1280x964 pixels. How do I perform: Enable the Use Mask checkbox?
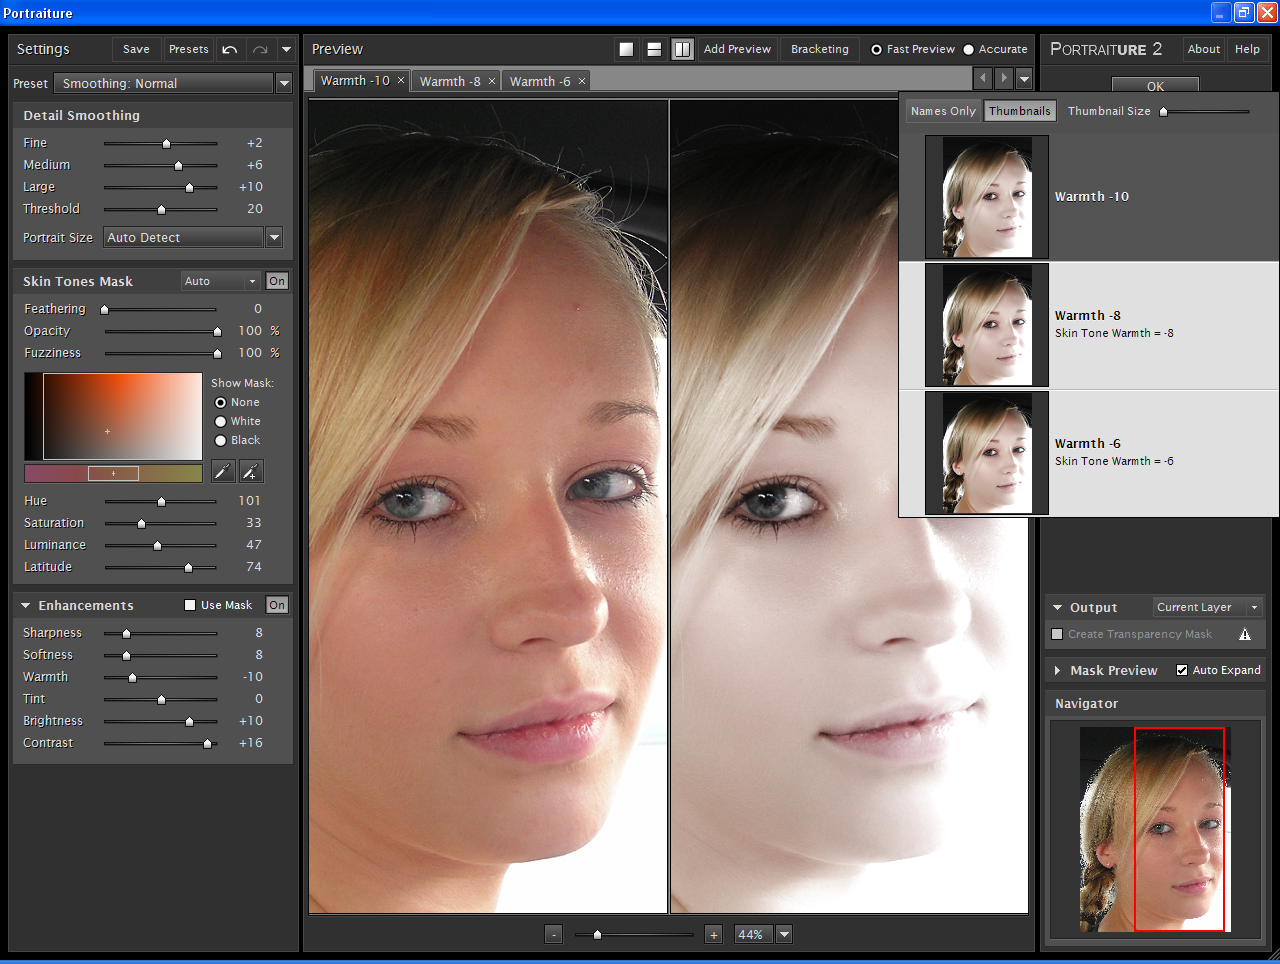(188, 604)
